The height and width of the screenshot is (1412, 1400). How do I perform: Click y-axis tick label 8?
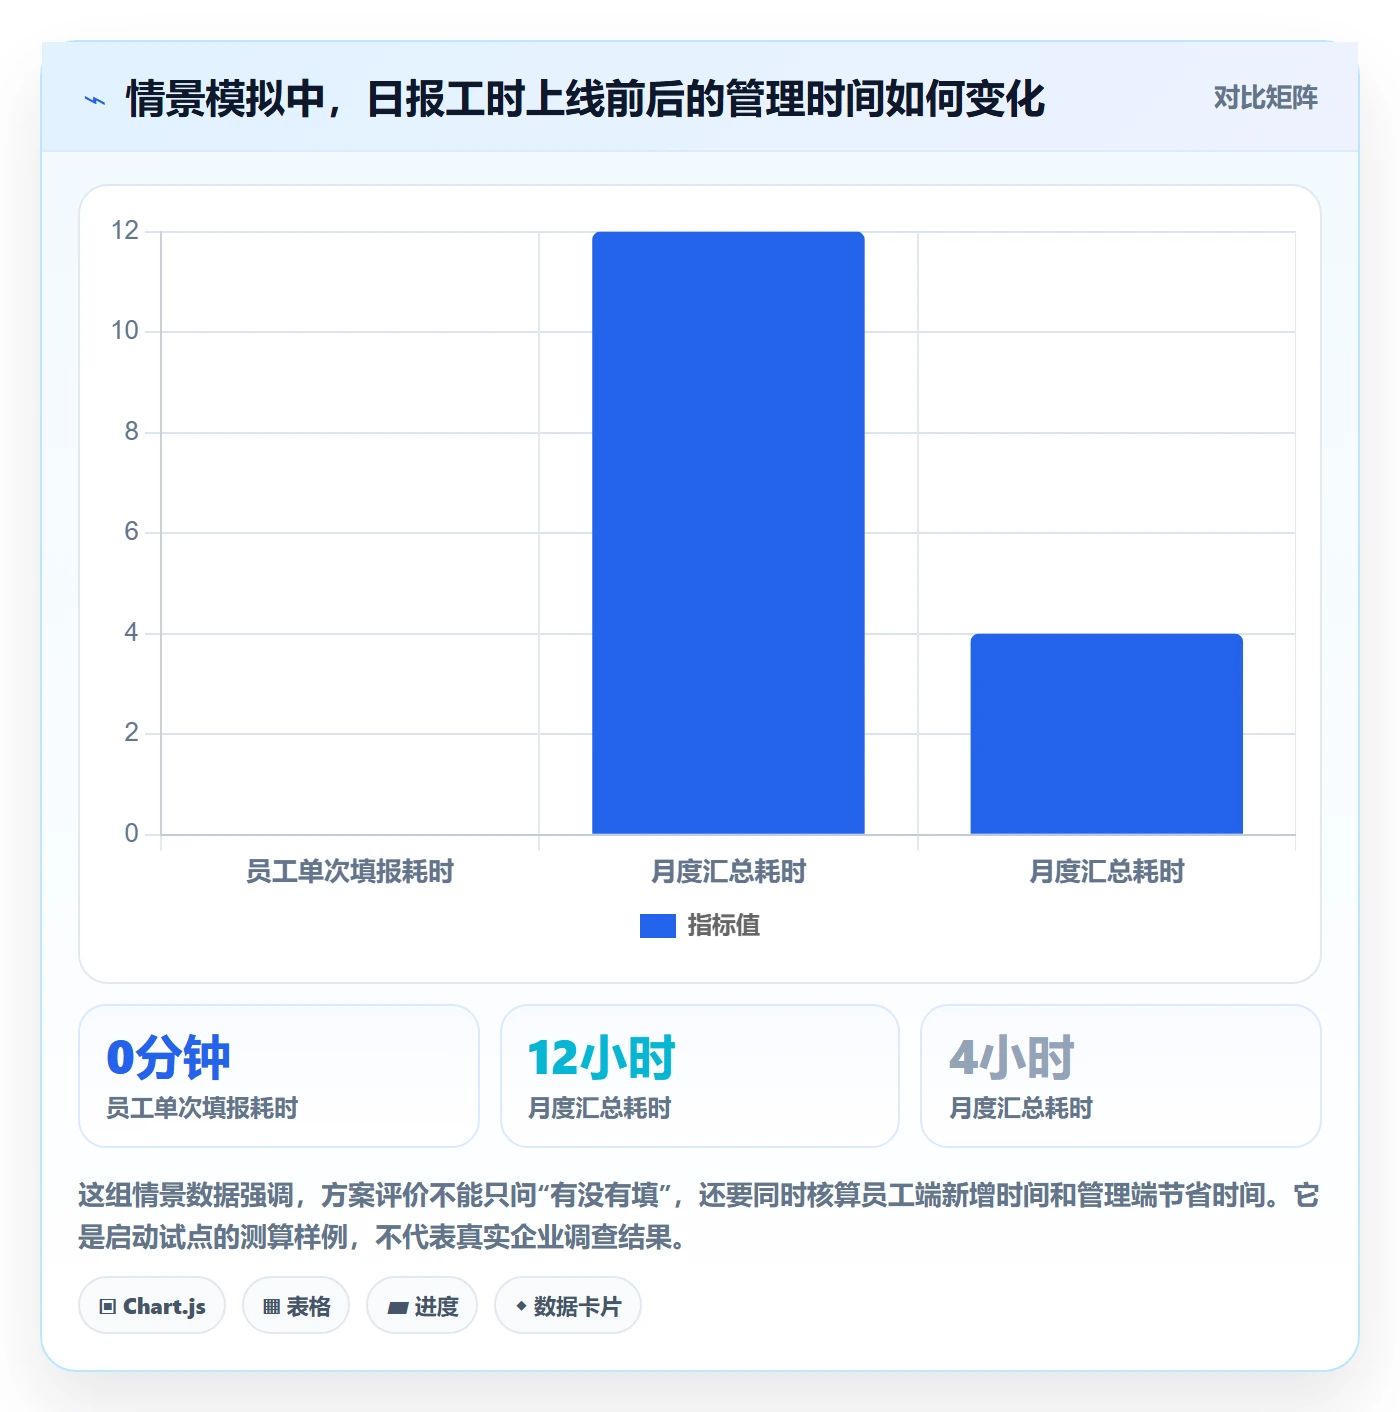coord(131,432)
